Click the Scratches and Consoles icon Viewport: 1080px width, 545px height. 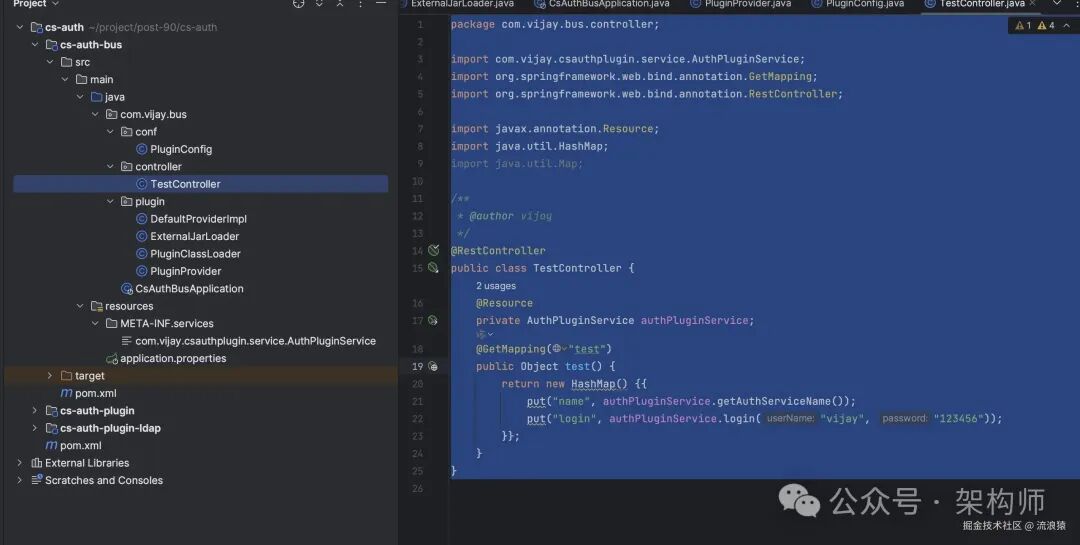tap(37, 480)
